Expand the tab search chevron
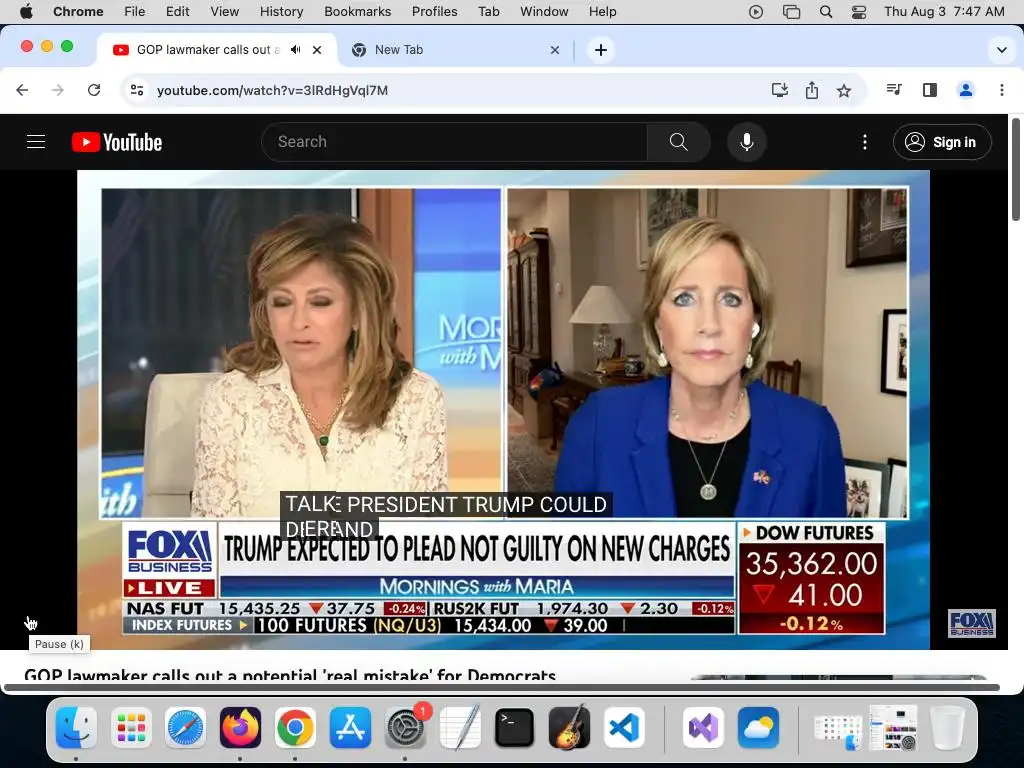Image resolution: width=1024 pixels, height=768 pixels. pos(1002,50)
